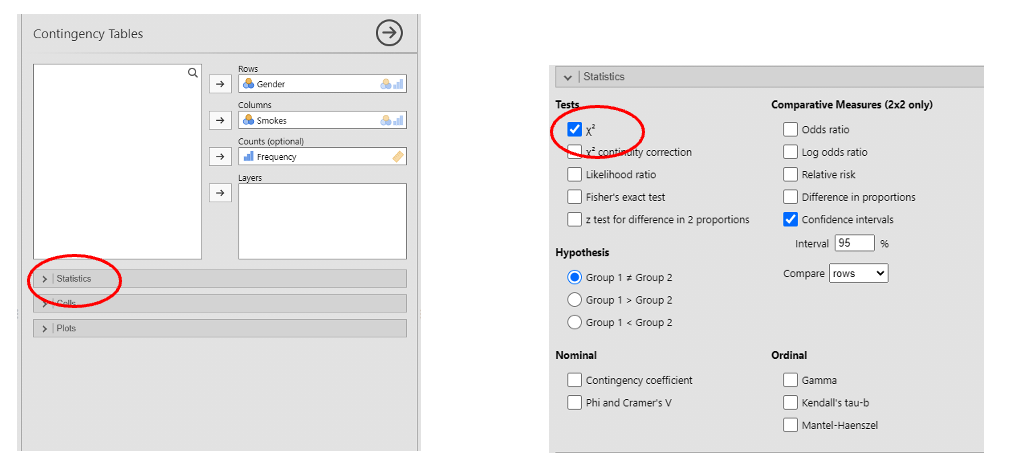Screen dimensions: 1009x470
Task: Uncheck the χ² test checkbox
Action: pos(575,129)
